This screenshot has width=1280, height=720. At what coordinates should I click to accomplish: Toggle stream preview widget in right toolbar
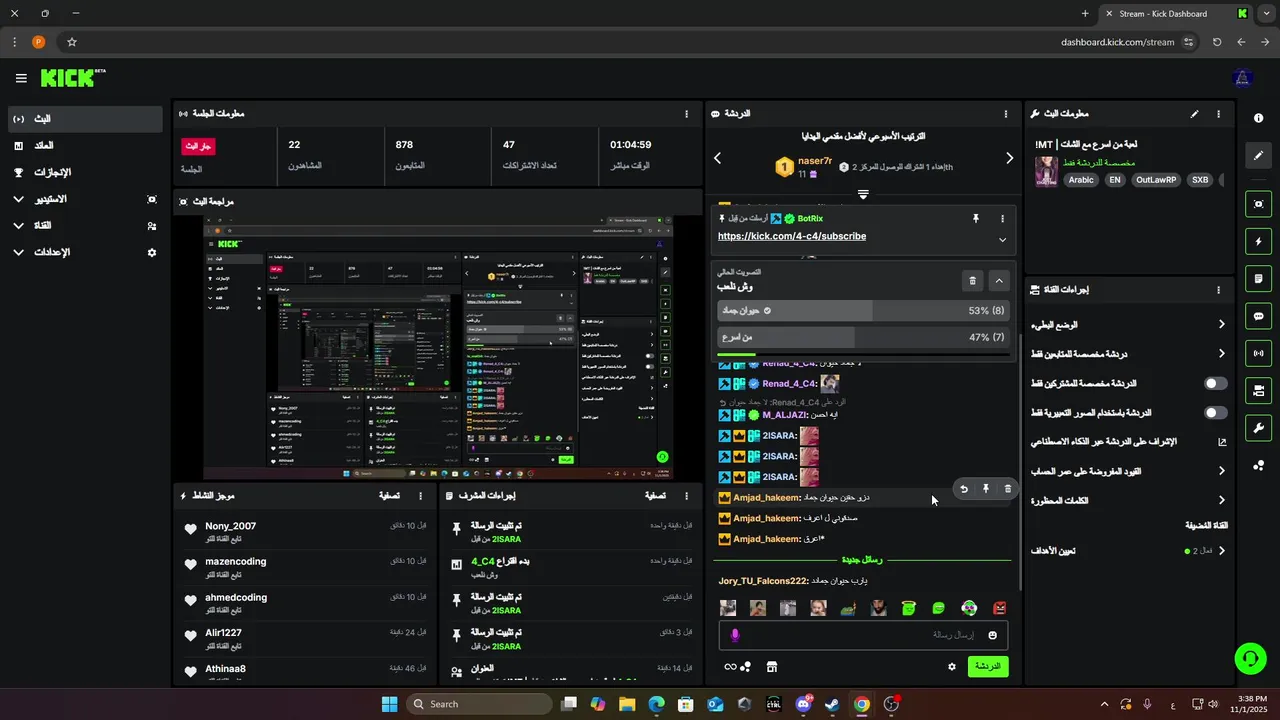(x=1258, y=204)
